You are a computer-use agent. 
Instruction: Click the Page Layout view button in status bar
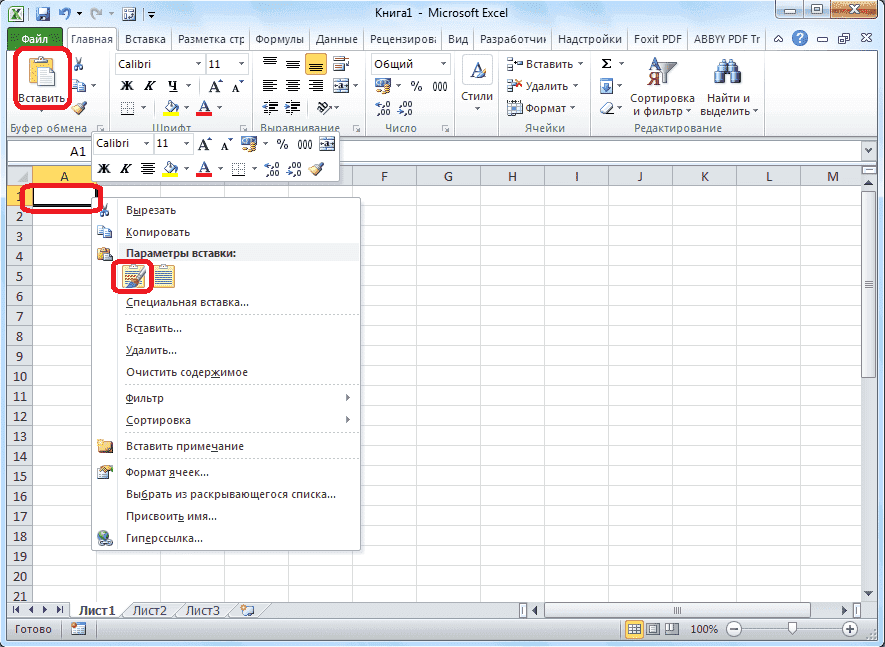[x=651, y=629]
